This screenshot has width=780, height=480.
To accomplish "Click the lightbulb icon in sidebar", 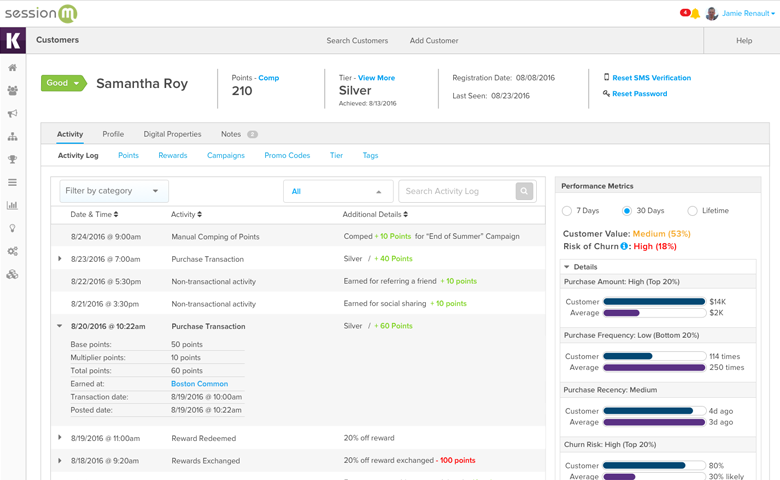I will [x=13, y=228].
